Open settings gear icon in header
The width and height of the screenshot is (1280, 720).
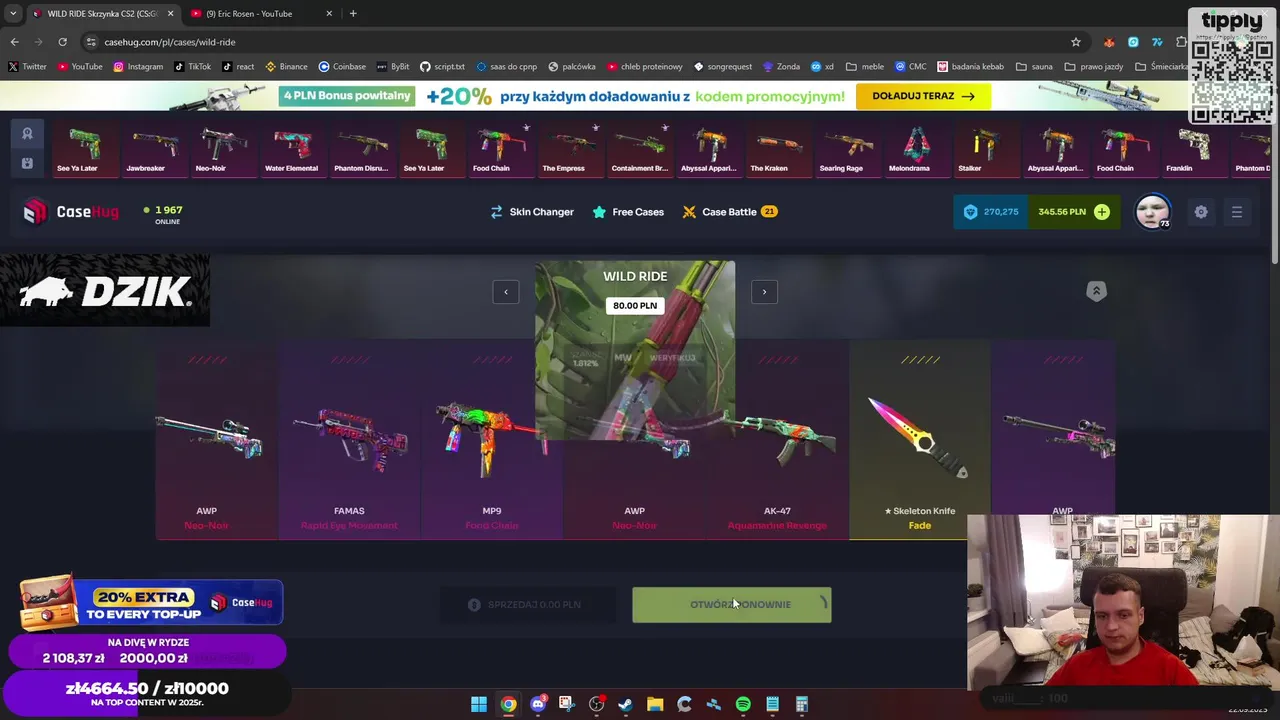1201,212
